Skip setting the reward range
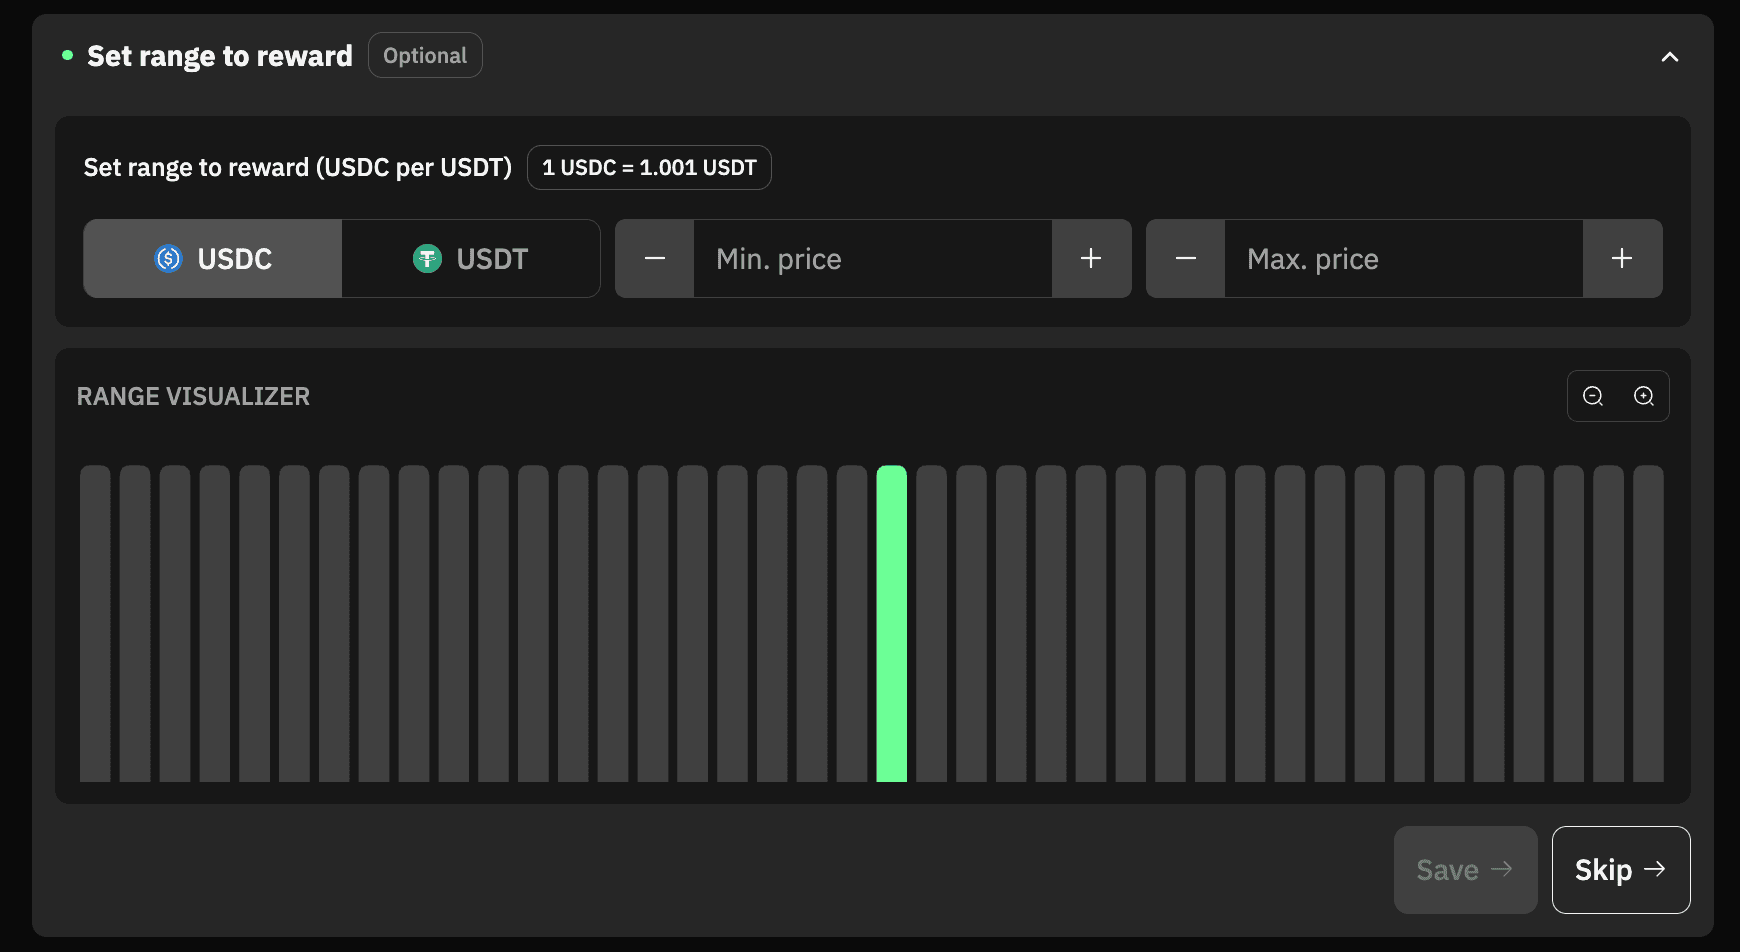 1621,870
